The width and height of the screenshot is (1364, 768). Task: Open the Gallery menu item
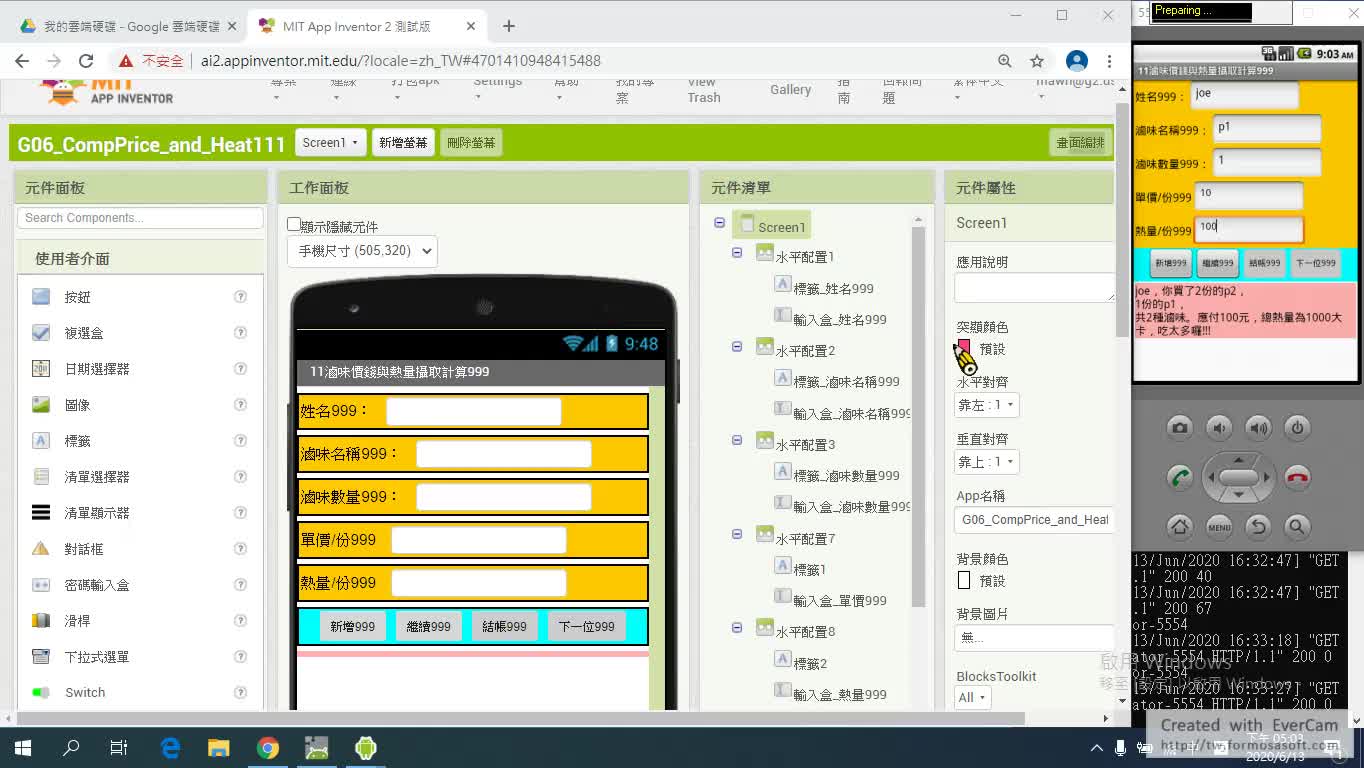(790, 90)
